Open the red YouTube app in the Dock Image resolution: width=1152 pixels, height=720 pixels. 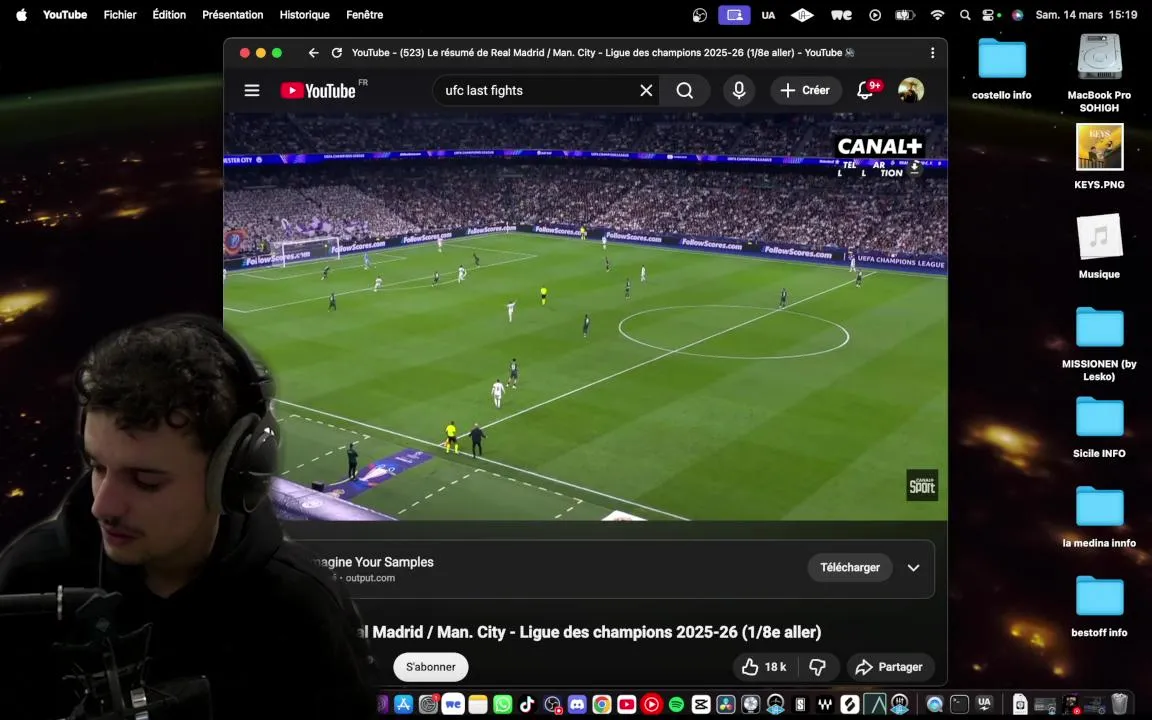click(x=627, y=705)
